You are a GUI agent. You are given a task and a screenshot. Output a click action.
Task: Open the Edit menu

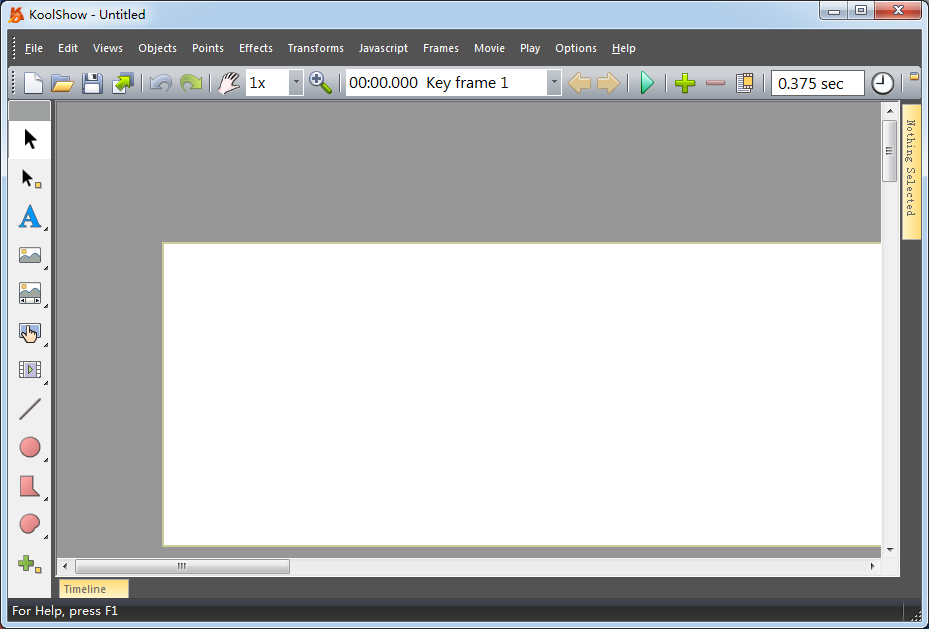click(68, 48)
